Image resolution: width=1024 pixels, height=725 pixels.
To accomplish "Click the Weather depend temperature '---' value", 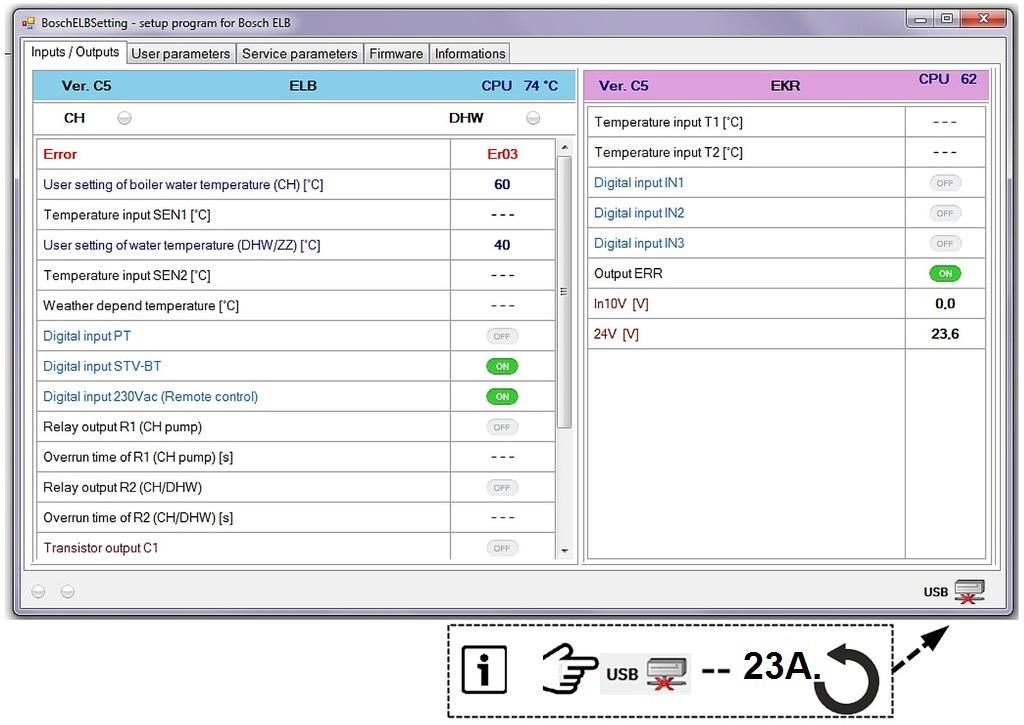I will (x=502, y=306).
